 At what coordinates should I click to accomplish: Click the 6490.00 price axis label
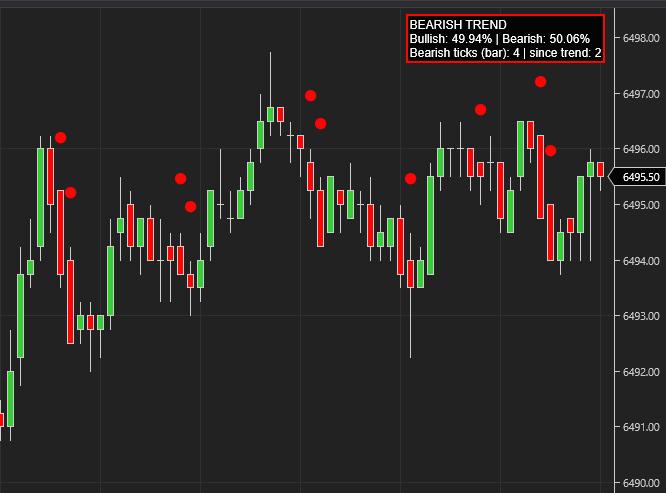(641, 483)
